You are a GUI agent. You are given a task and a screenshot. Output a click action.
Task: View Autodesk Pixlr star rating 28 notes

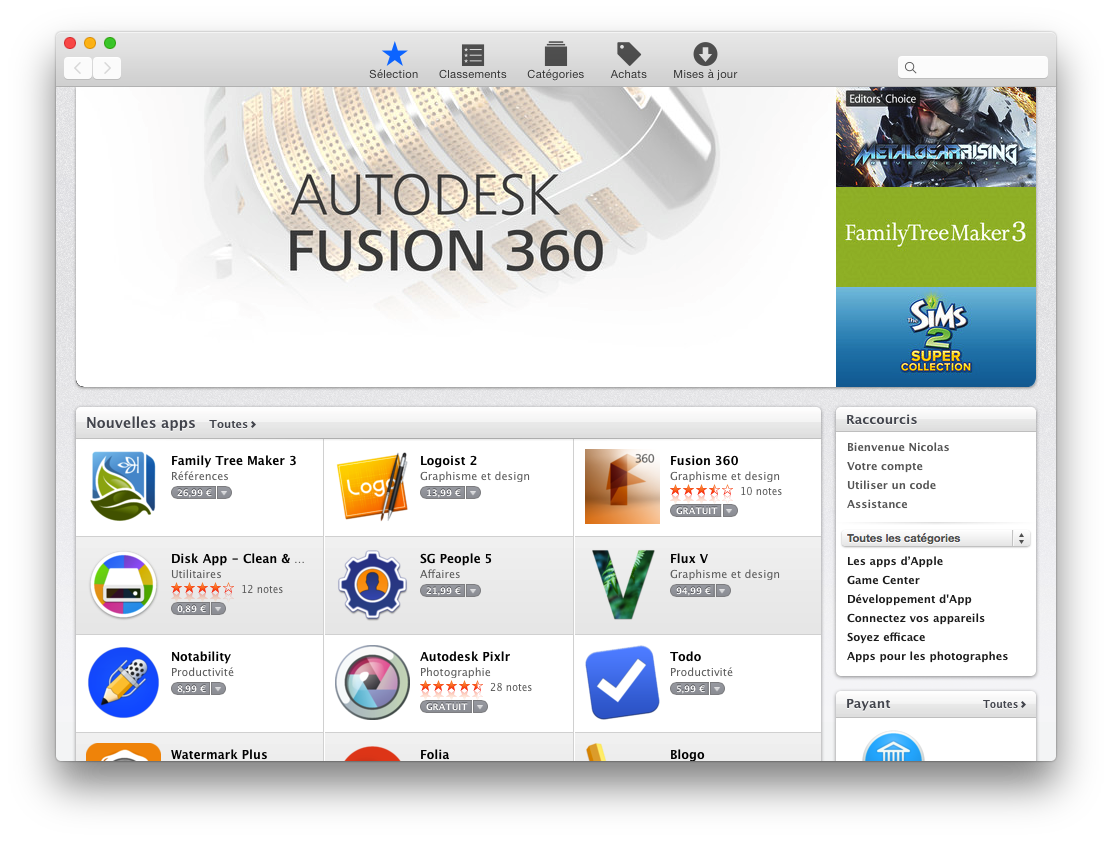tap(476, 687)
